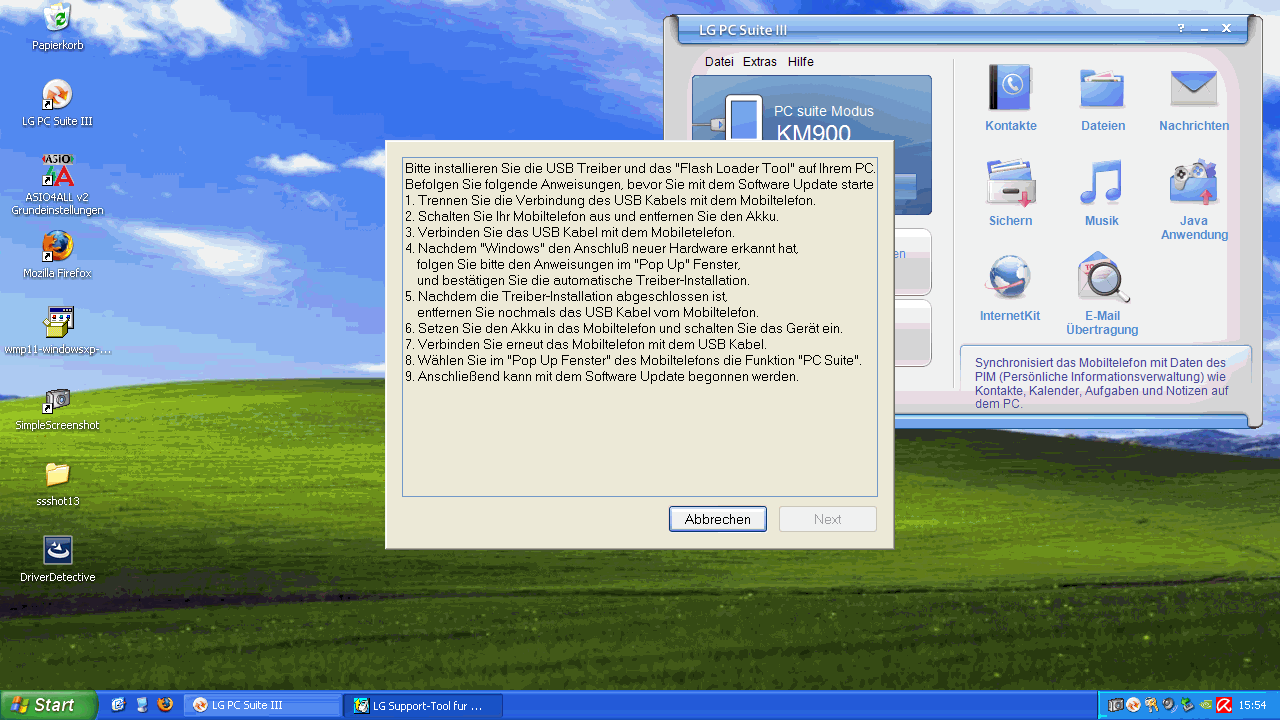This screenshot has width=1280, height=720.
Task: Click line '8. Wählen Sie im Pop Up Fenster'
Action: (x=633, y=360)
